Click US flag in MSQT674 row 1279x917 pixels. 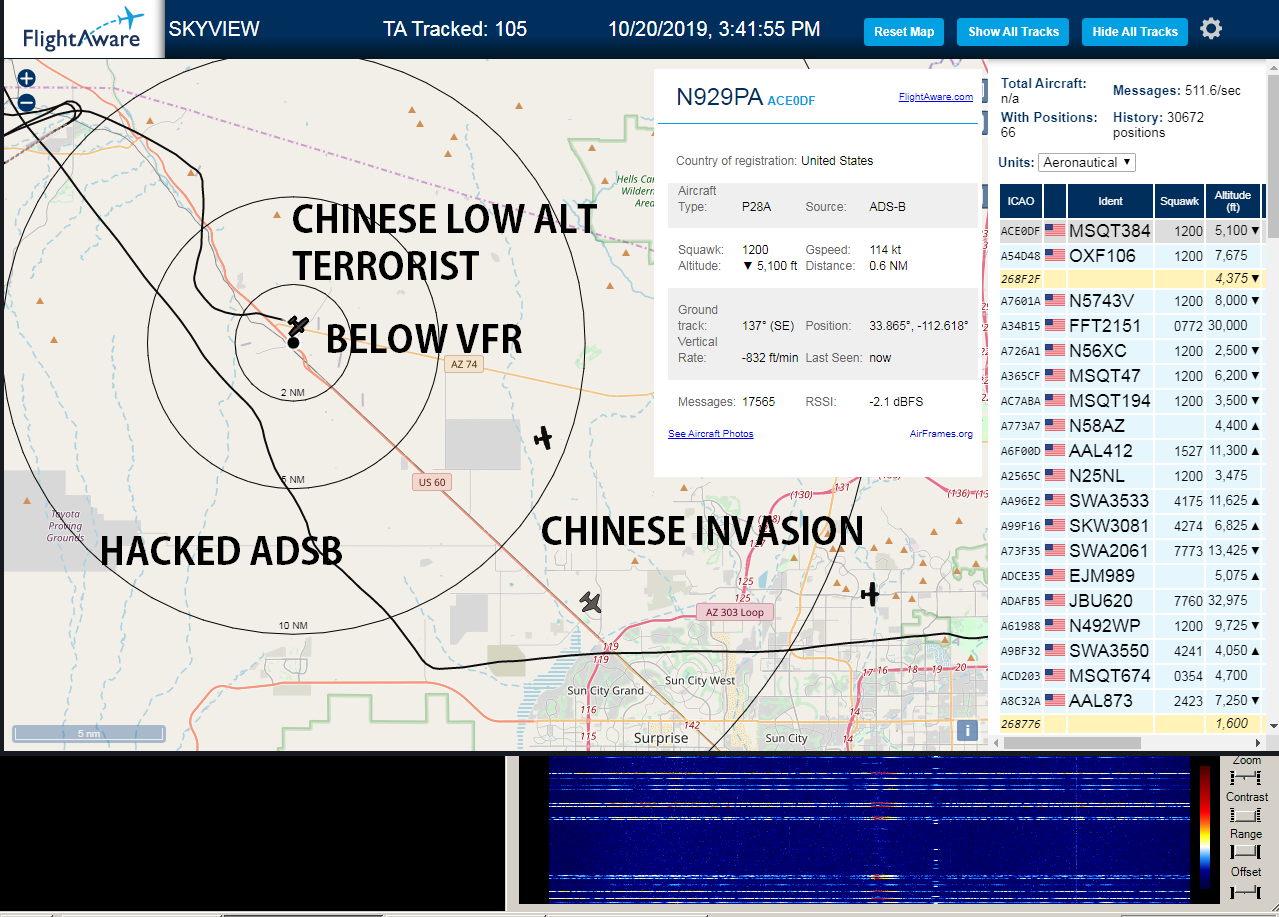coord(1055,676)
